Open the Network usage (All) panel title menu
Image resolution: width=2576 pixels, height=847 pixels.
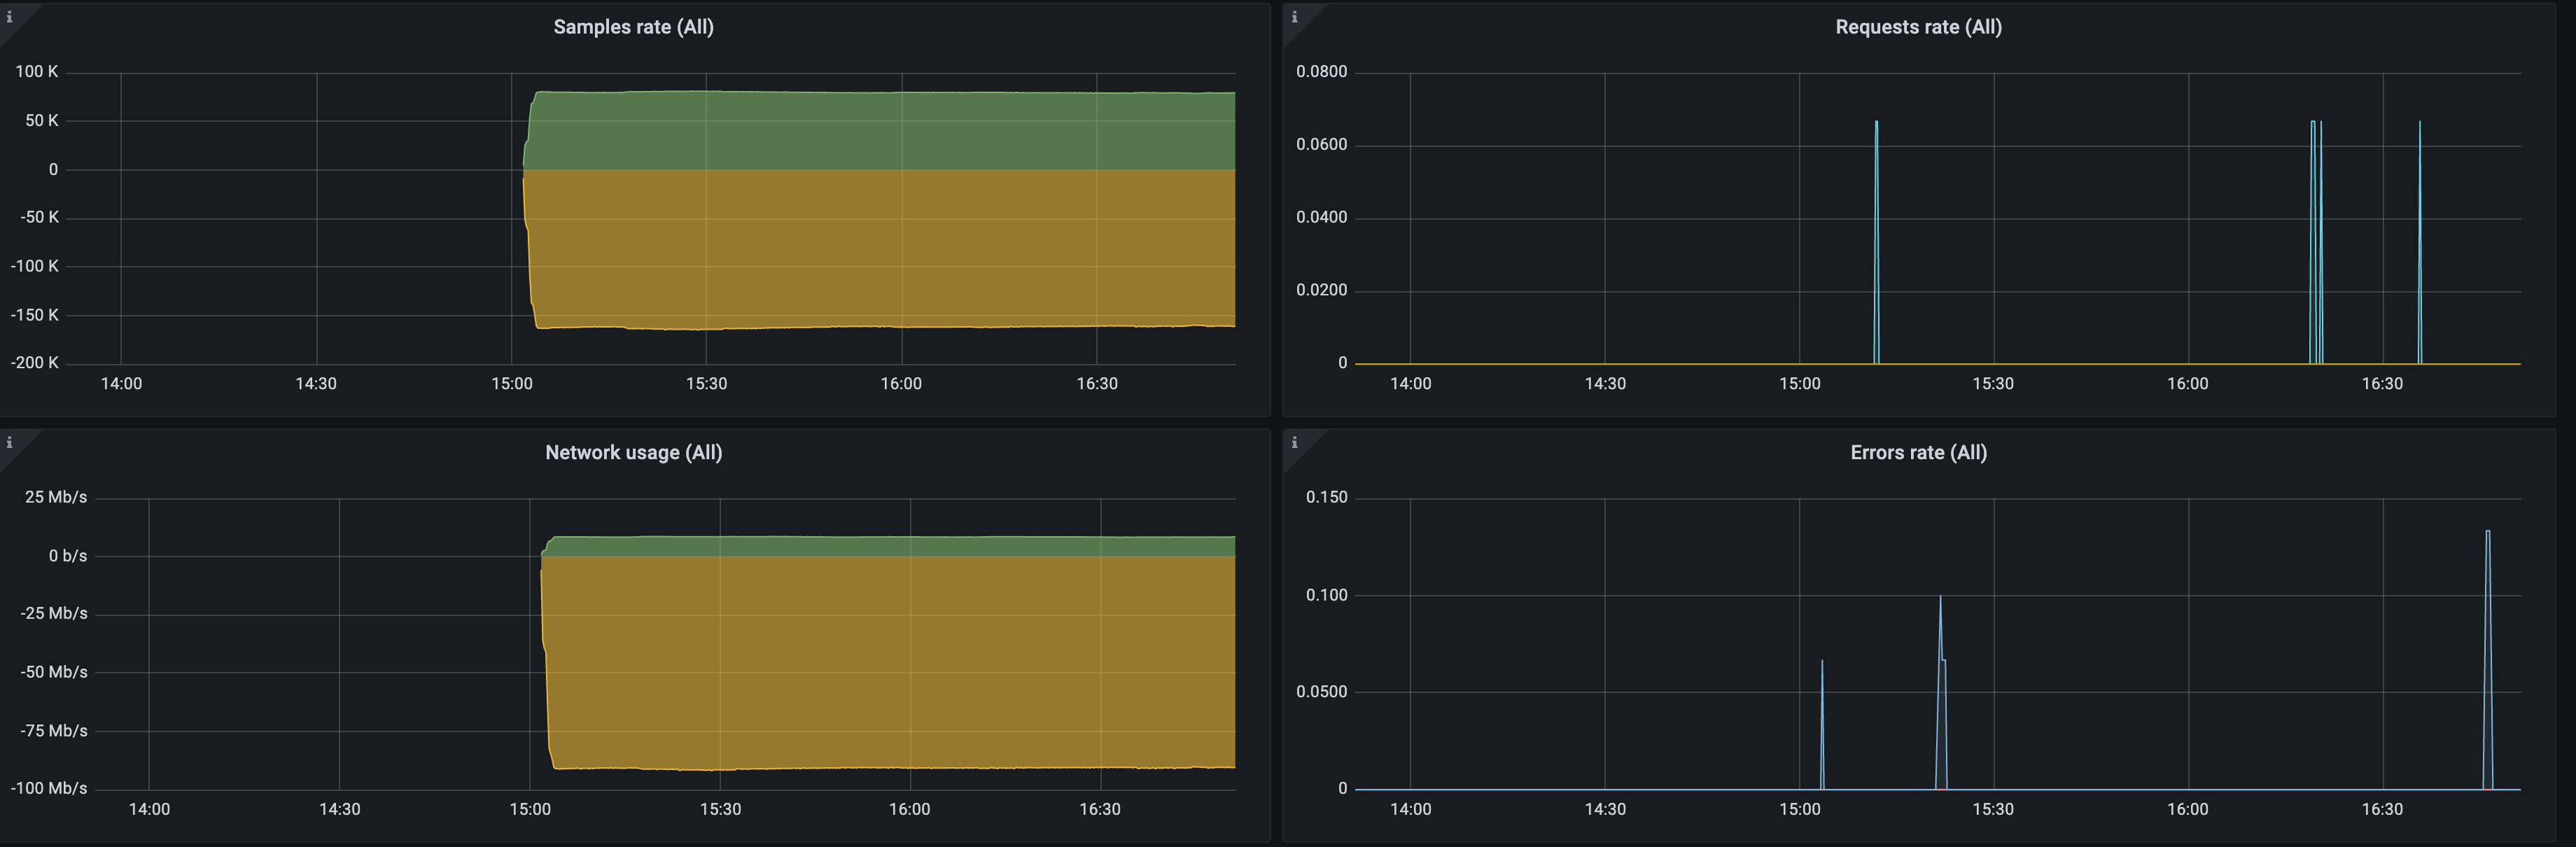point(633,452)
